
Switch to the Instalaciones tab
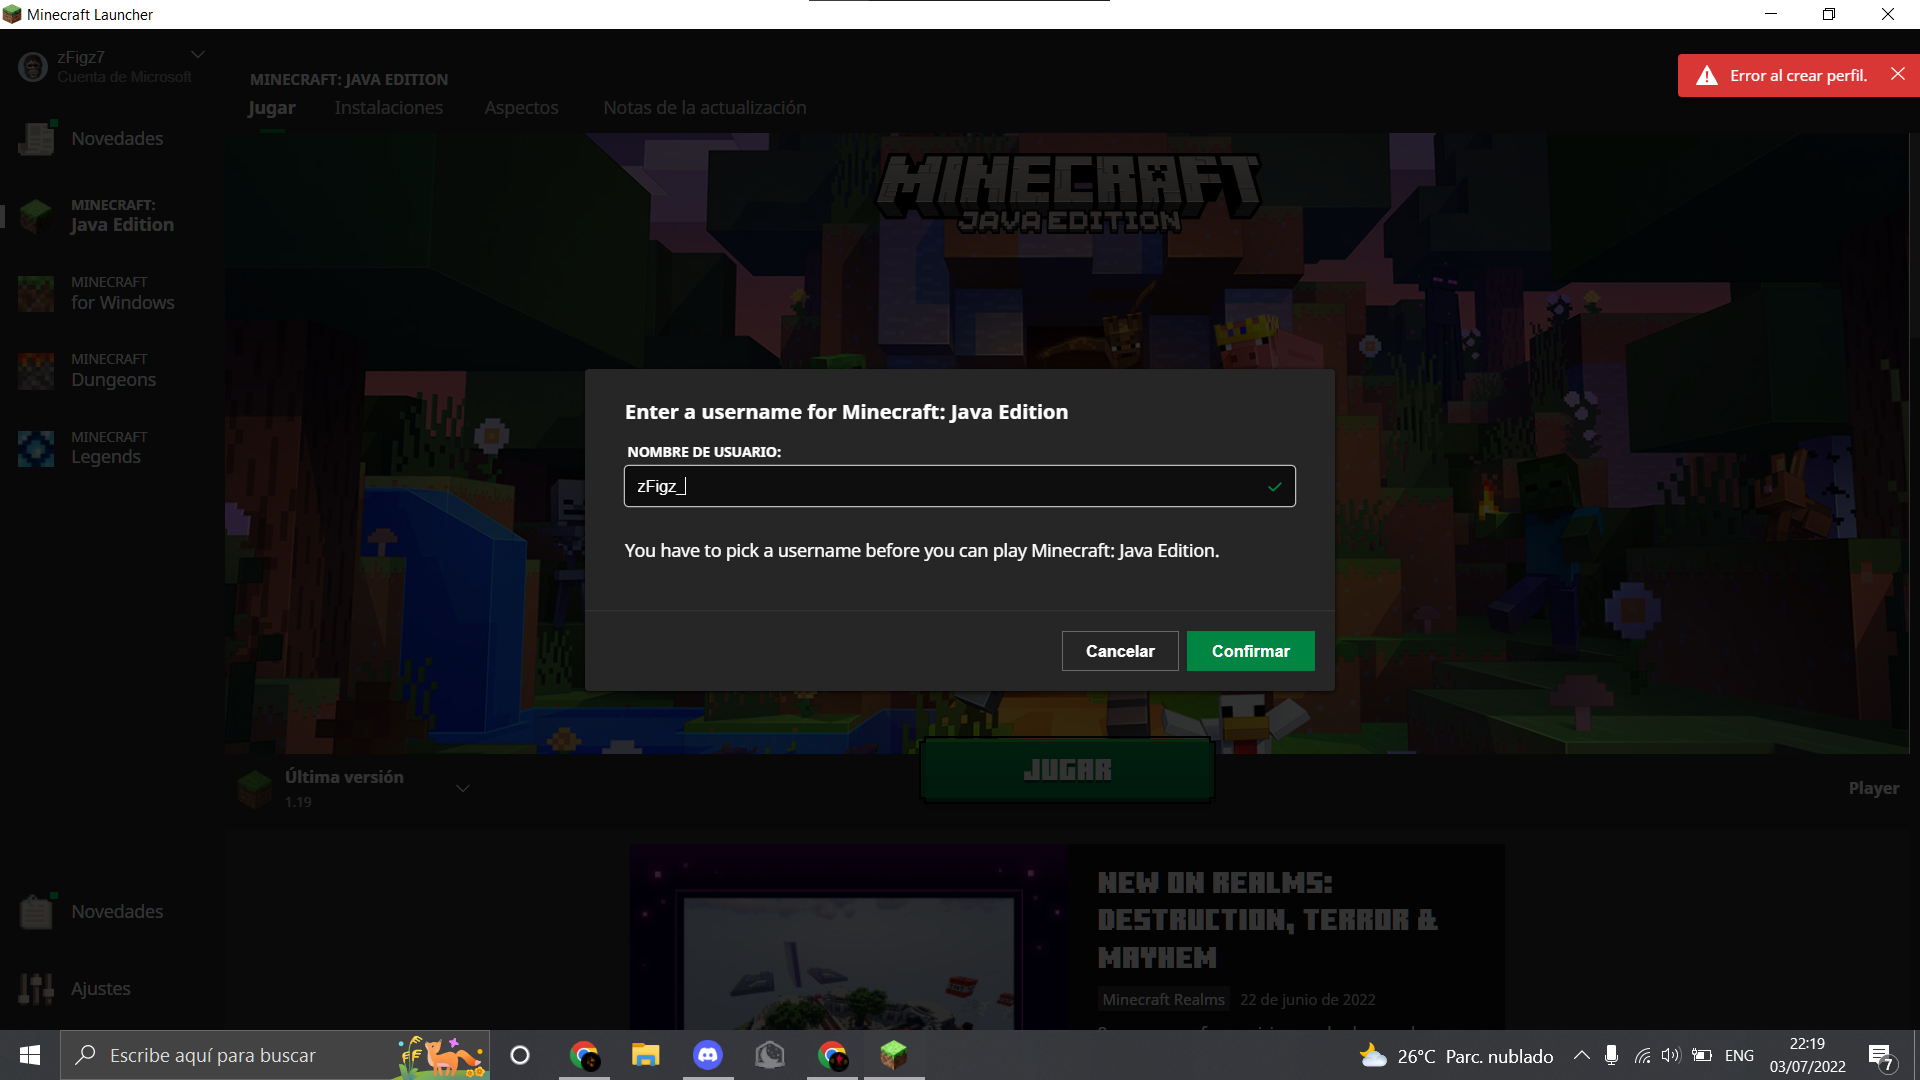[x=388, y=108]
